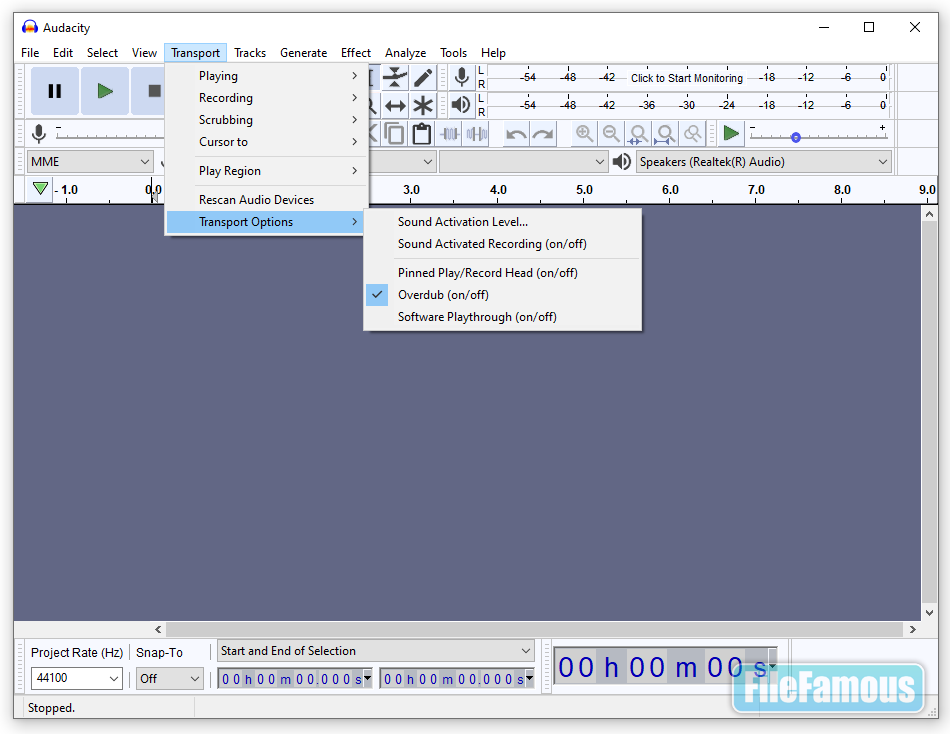Click Rescan Audio Devices
950x734 pixels.
(267, 199)
